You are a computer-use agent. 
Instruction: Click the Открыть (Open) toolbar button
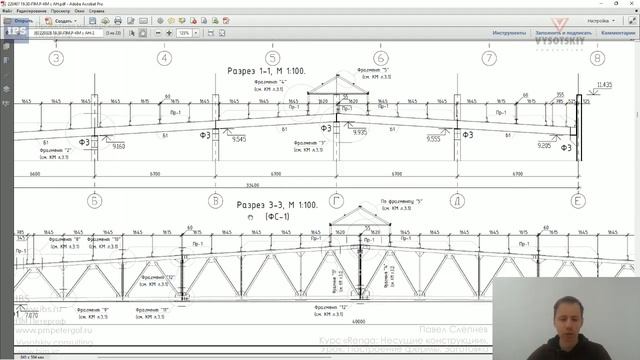pos(18,20)
